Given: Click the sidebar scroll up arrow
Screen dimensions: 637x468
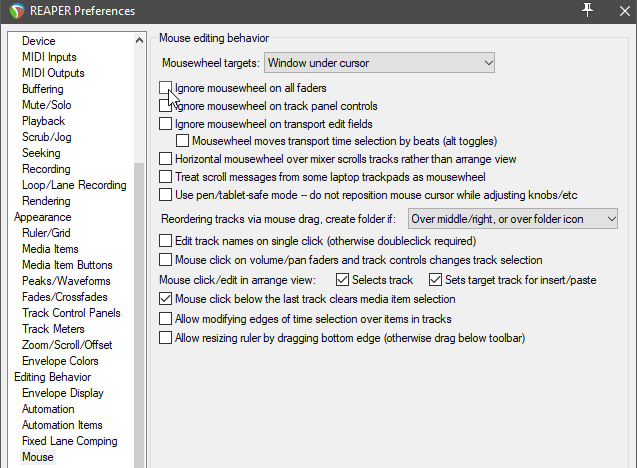Looking at the screenshot, I should [139, 40].
